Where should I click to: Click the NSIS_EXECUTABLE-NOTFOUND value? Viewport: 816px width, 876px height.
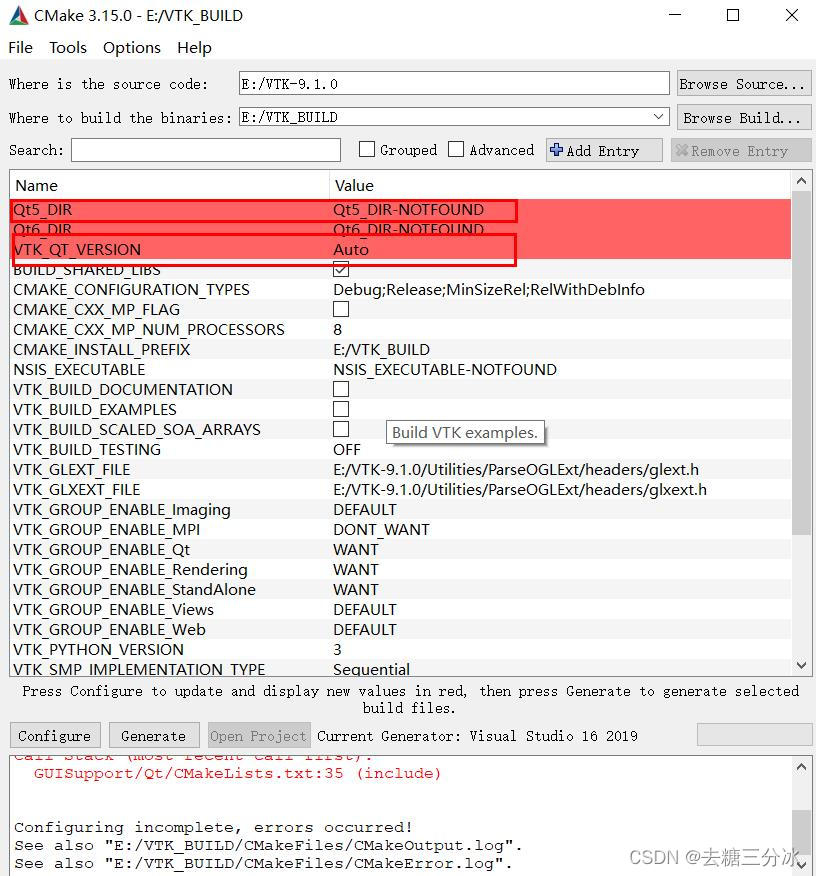pos(445,370)
